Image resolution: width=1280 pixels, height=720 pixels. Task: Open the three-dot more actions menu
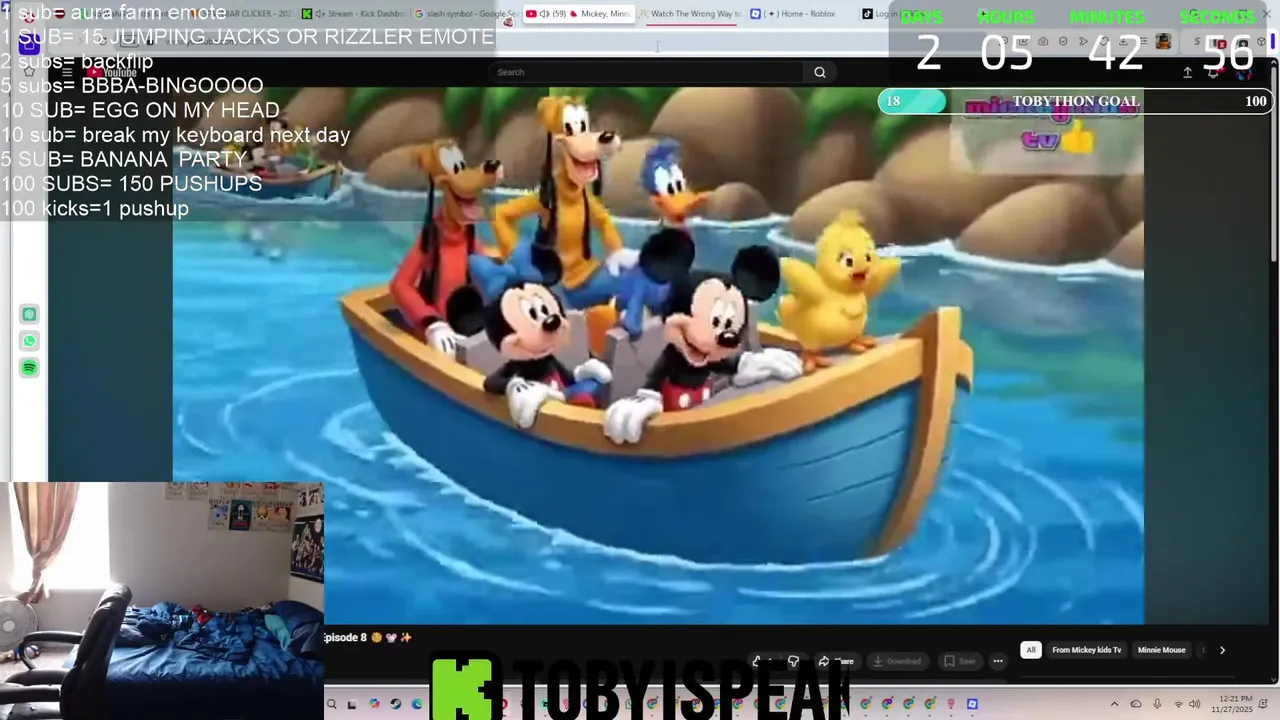[x=998, y=661]
